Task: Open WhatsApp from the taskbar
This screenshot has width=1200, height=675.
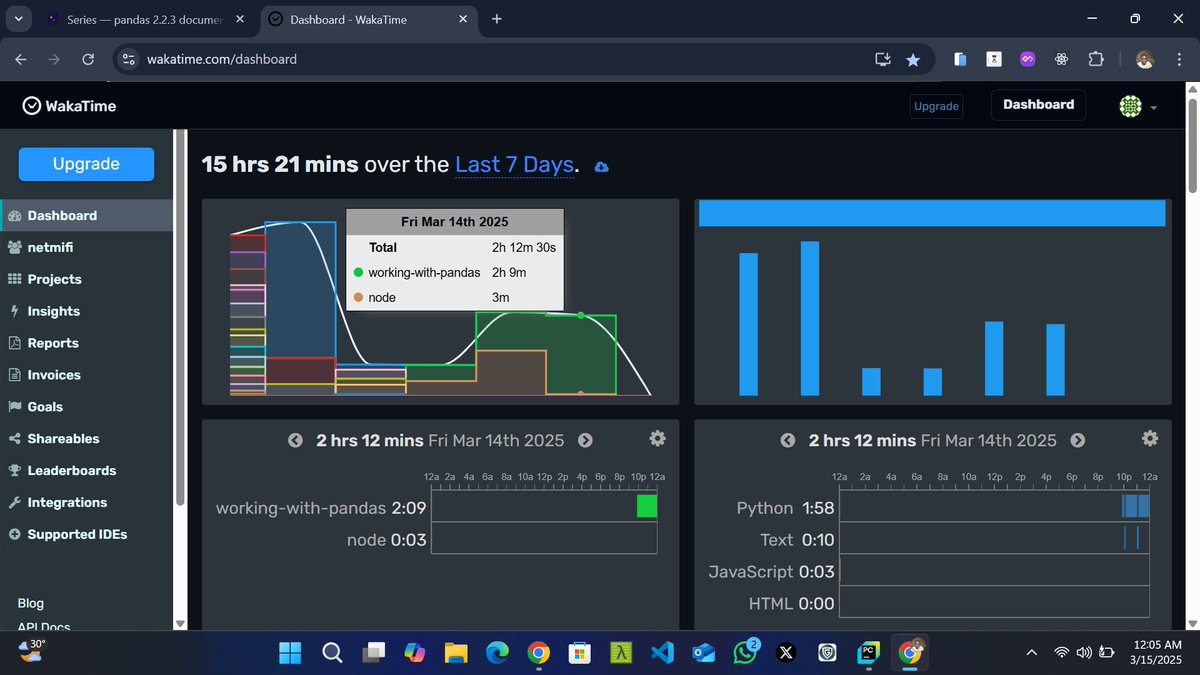Action: click(744, 653)
